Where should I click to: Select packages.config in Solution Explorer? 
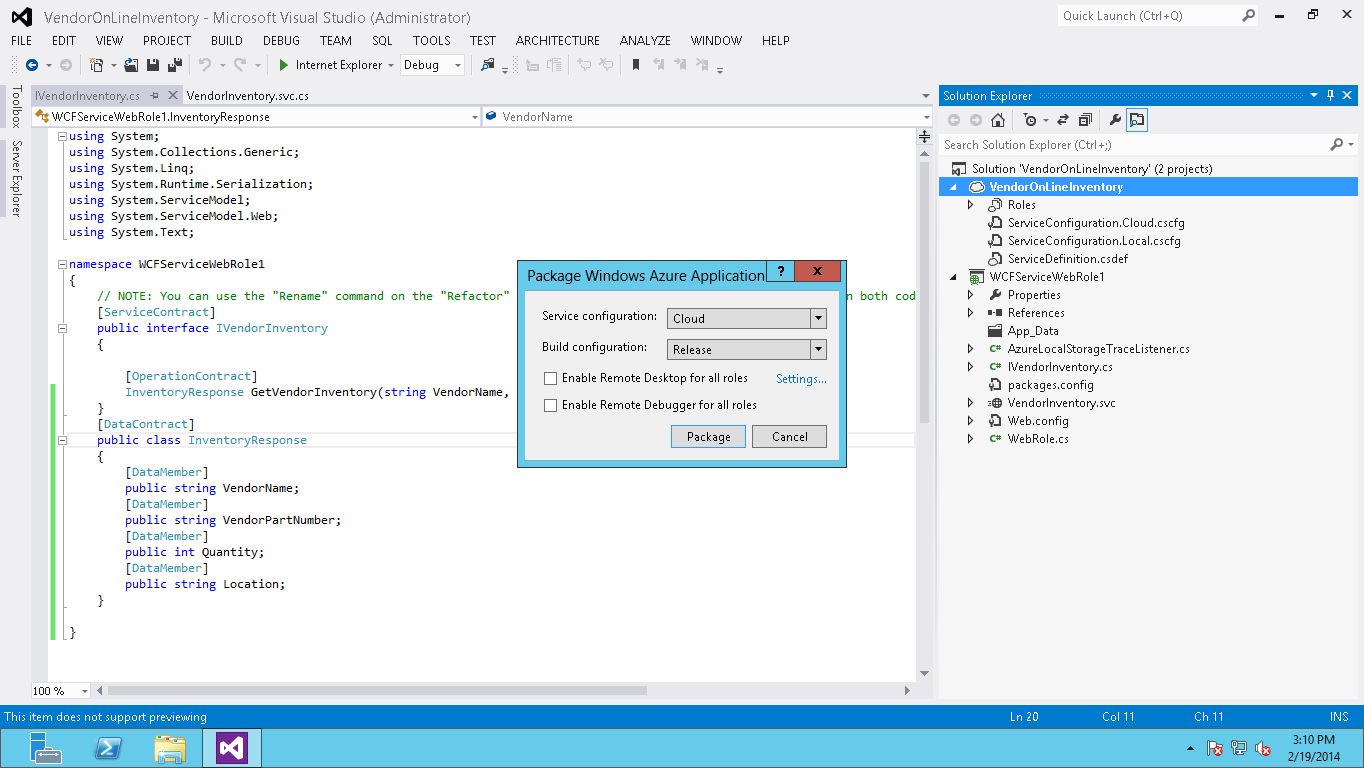click(1050, 385)
